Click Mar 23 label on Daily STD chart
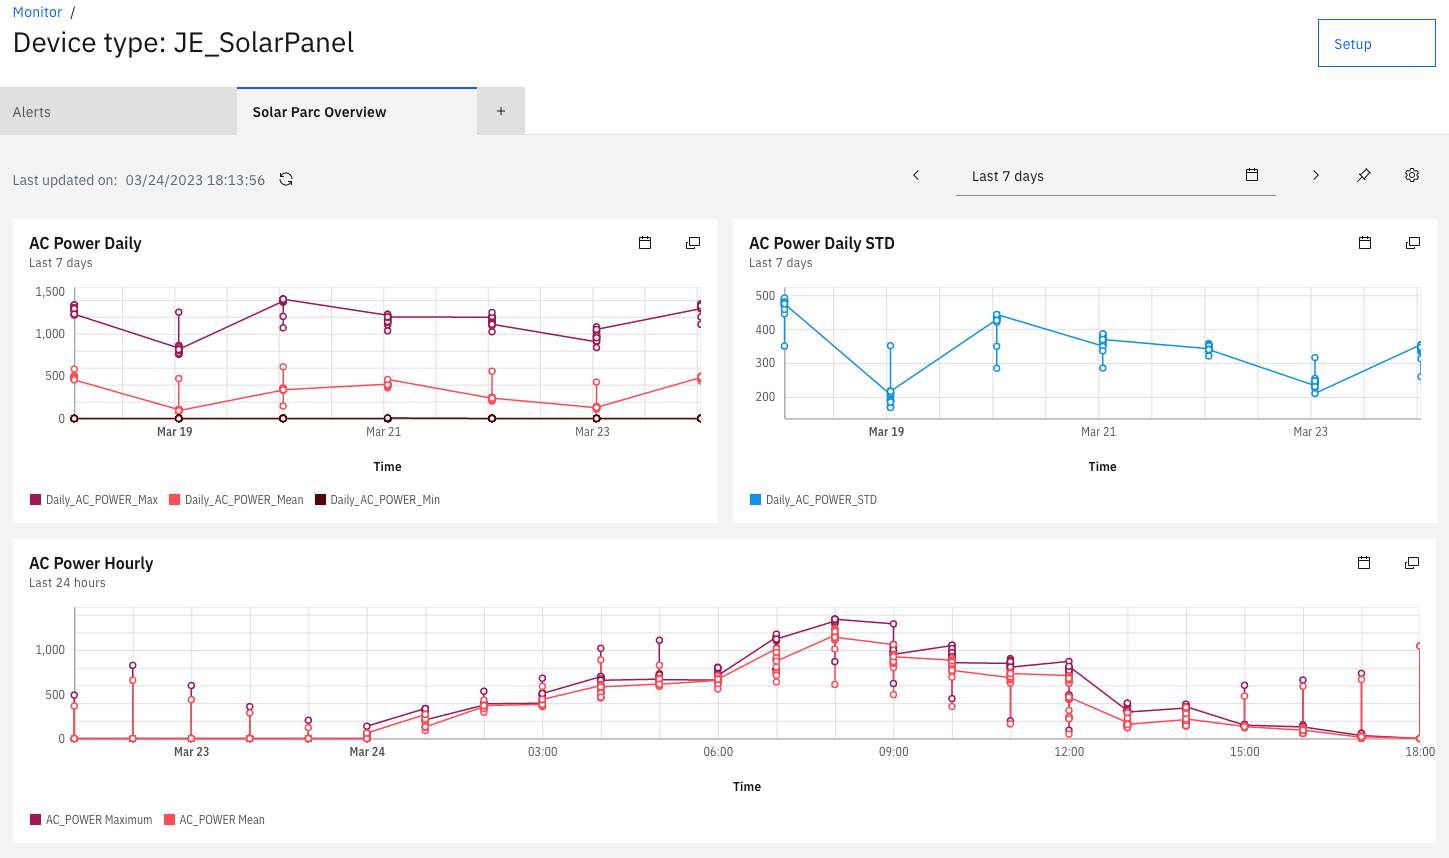Image resolution: width=1449 pixels, height=858 pixels. tap(1310, 432)
